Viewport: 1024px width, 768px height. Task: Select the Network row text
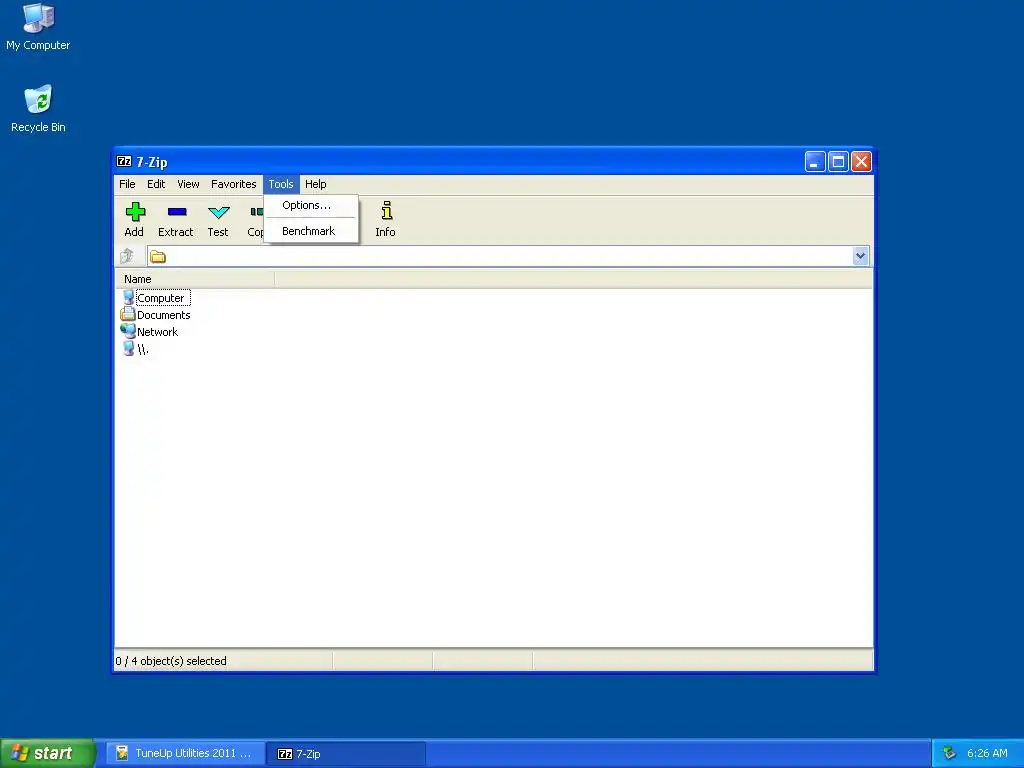pos(157,332)
